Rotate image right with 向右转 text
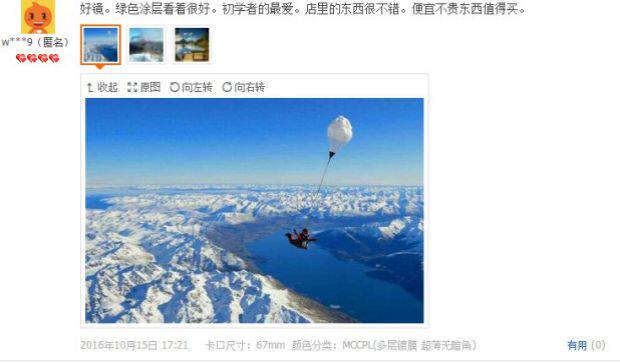The width and height of the screenshot is (620, 363). [250, 87]
